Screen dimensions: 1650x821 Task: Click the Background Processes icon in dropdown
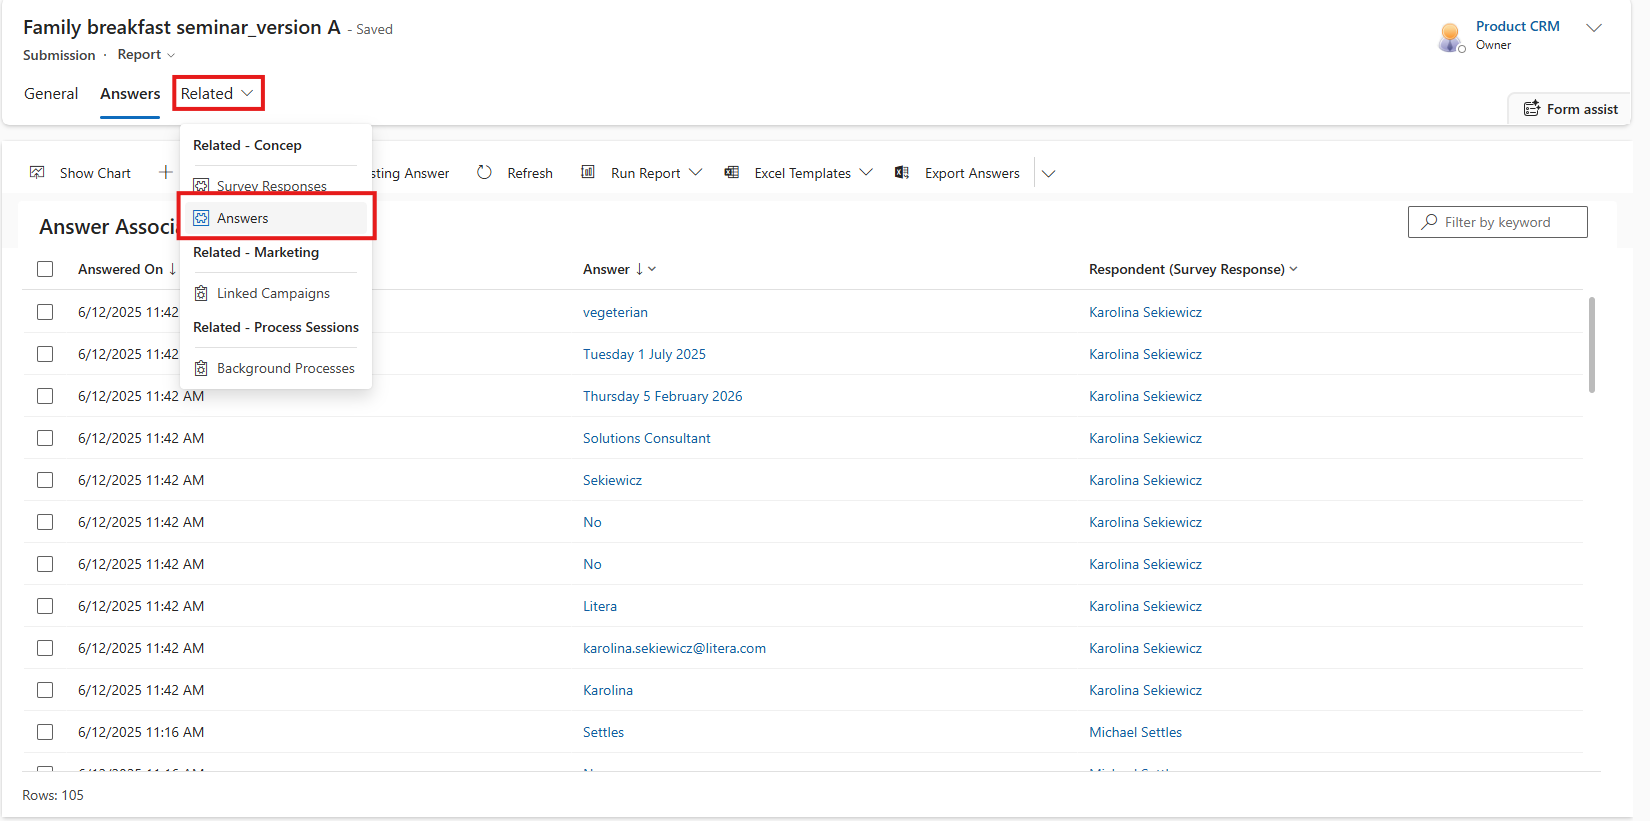click(201, 368)
